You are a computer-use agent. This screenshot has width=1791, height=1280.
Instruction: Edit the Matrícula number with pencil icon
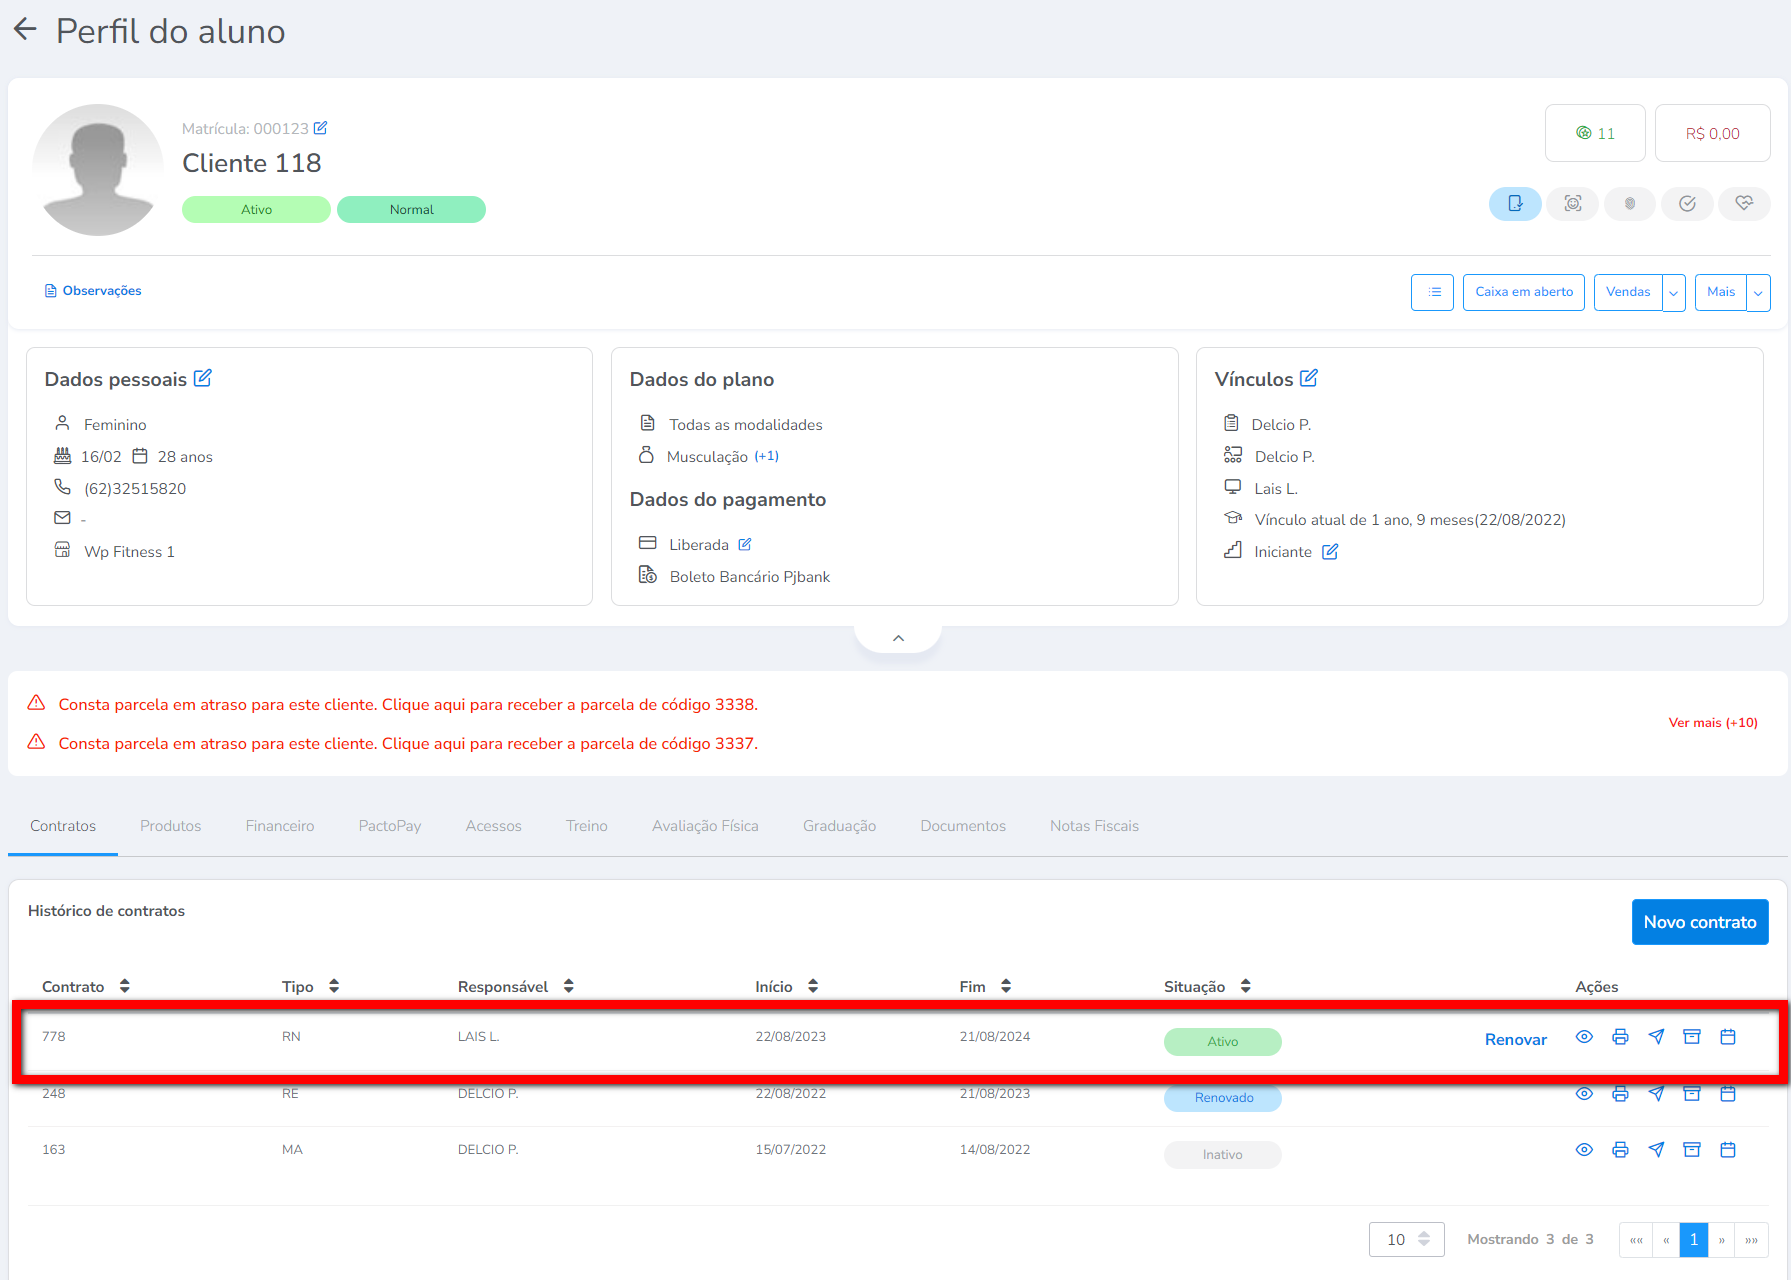pos(320,128)
